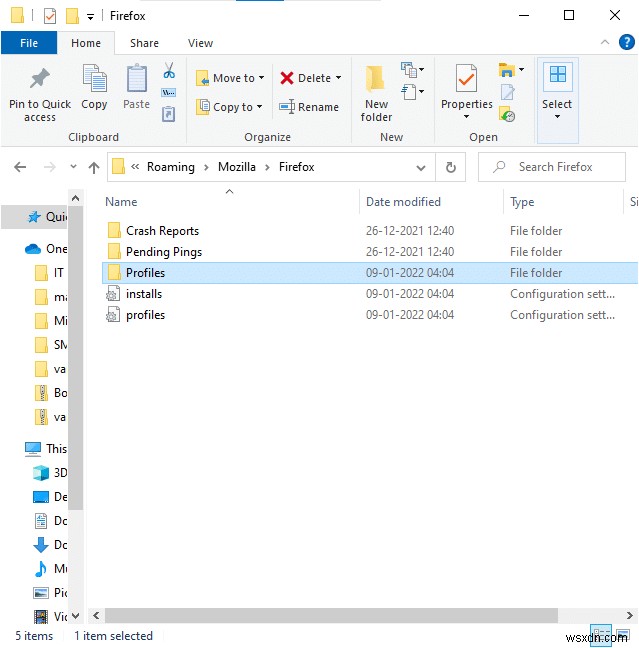Screen dimensions: 639x648
Task: Expand Delete dropdown arrow
Action: tap(339, 78)
